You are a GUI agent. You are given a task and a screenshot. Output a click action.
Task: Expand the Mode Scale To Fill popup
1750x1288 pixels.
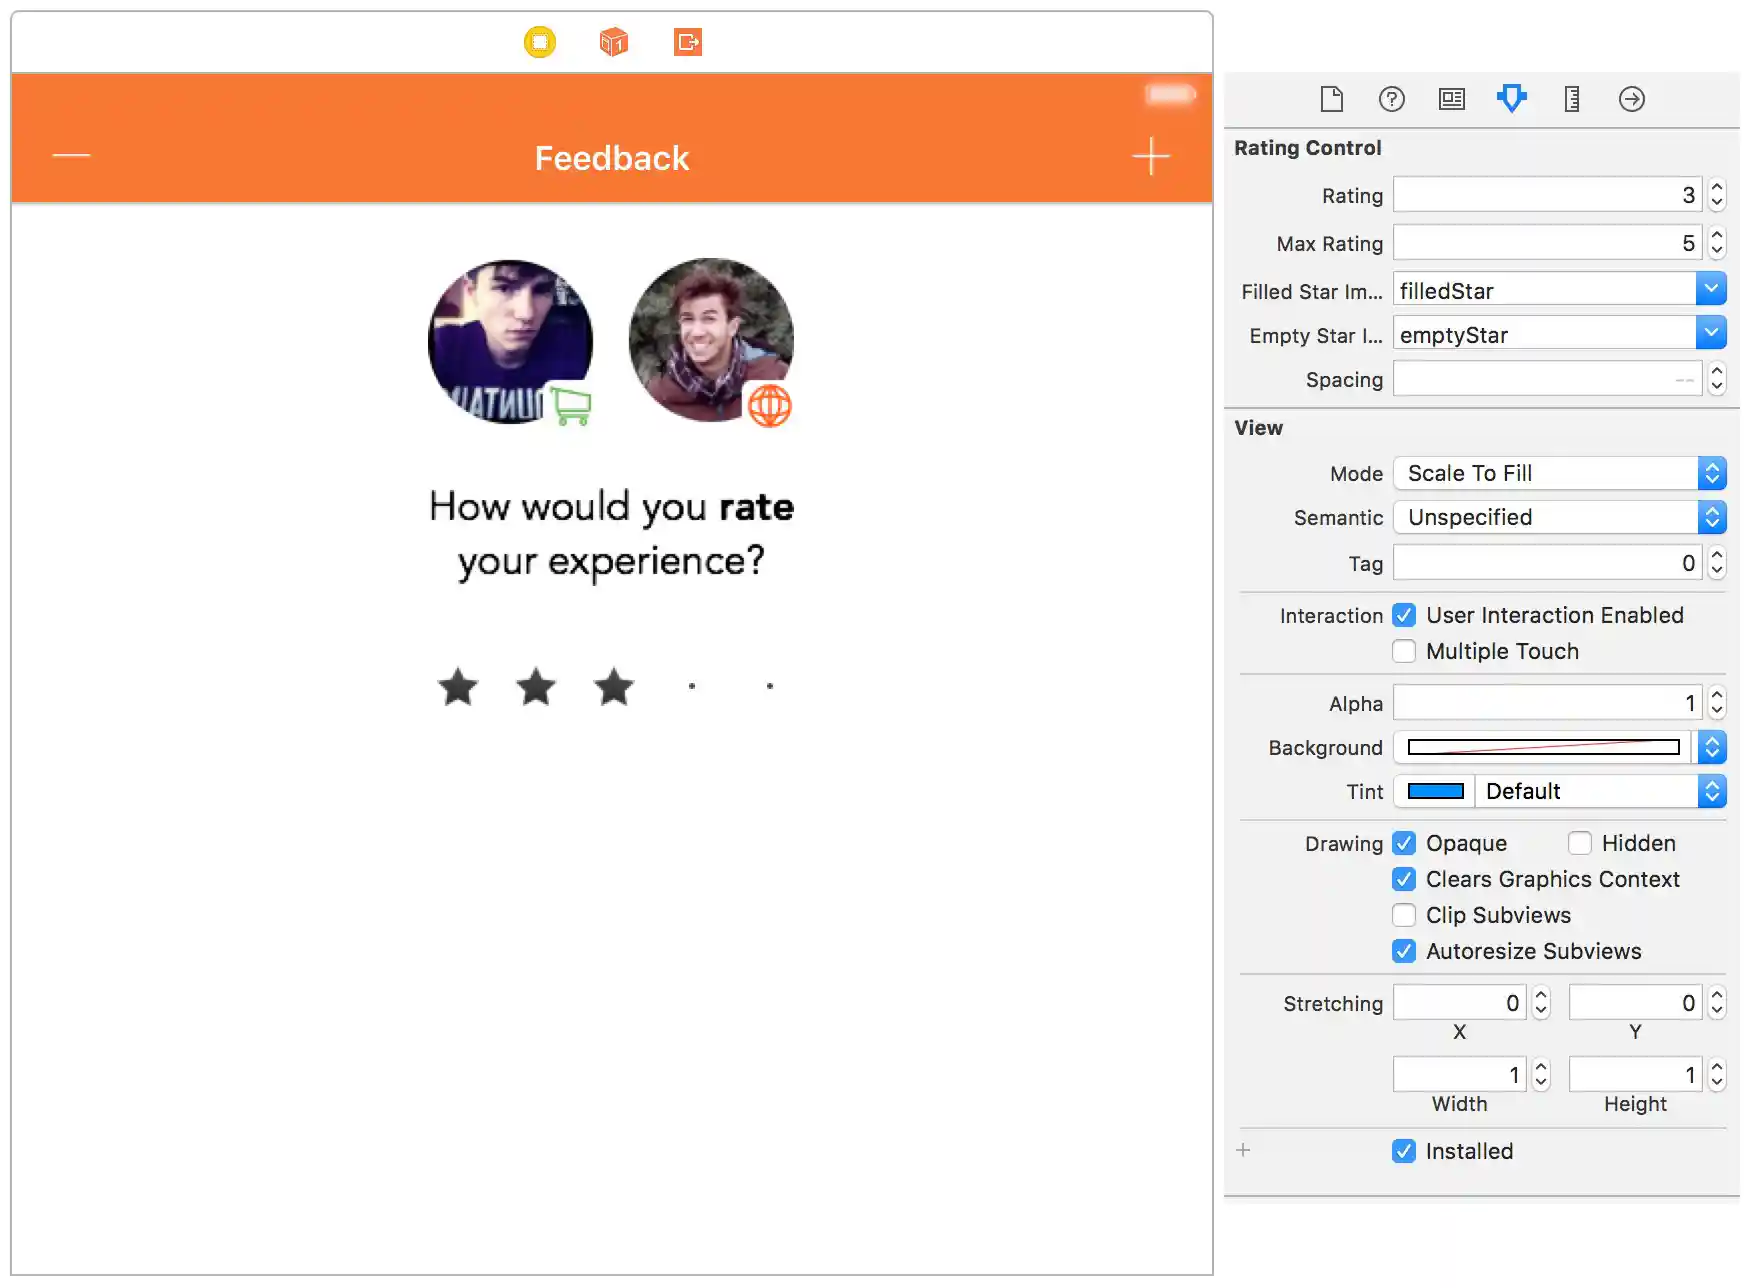[1559, 473]
